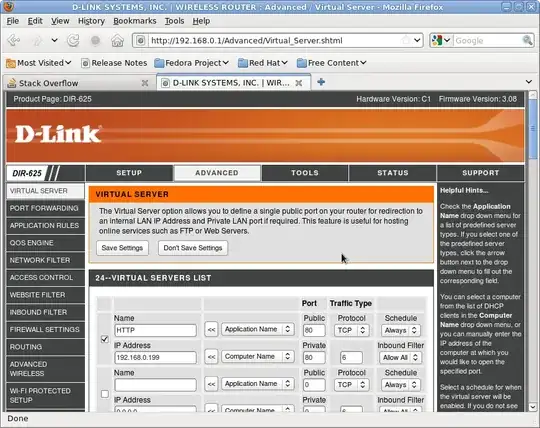Click the Public port 80 field

click(314, 330)
